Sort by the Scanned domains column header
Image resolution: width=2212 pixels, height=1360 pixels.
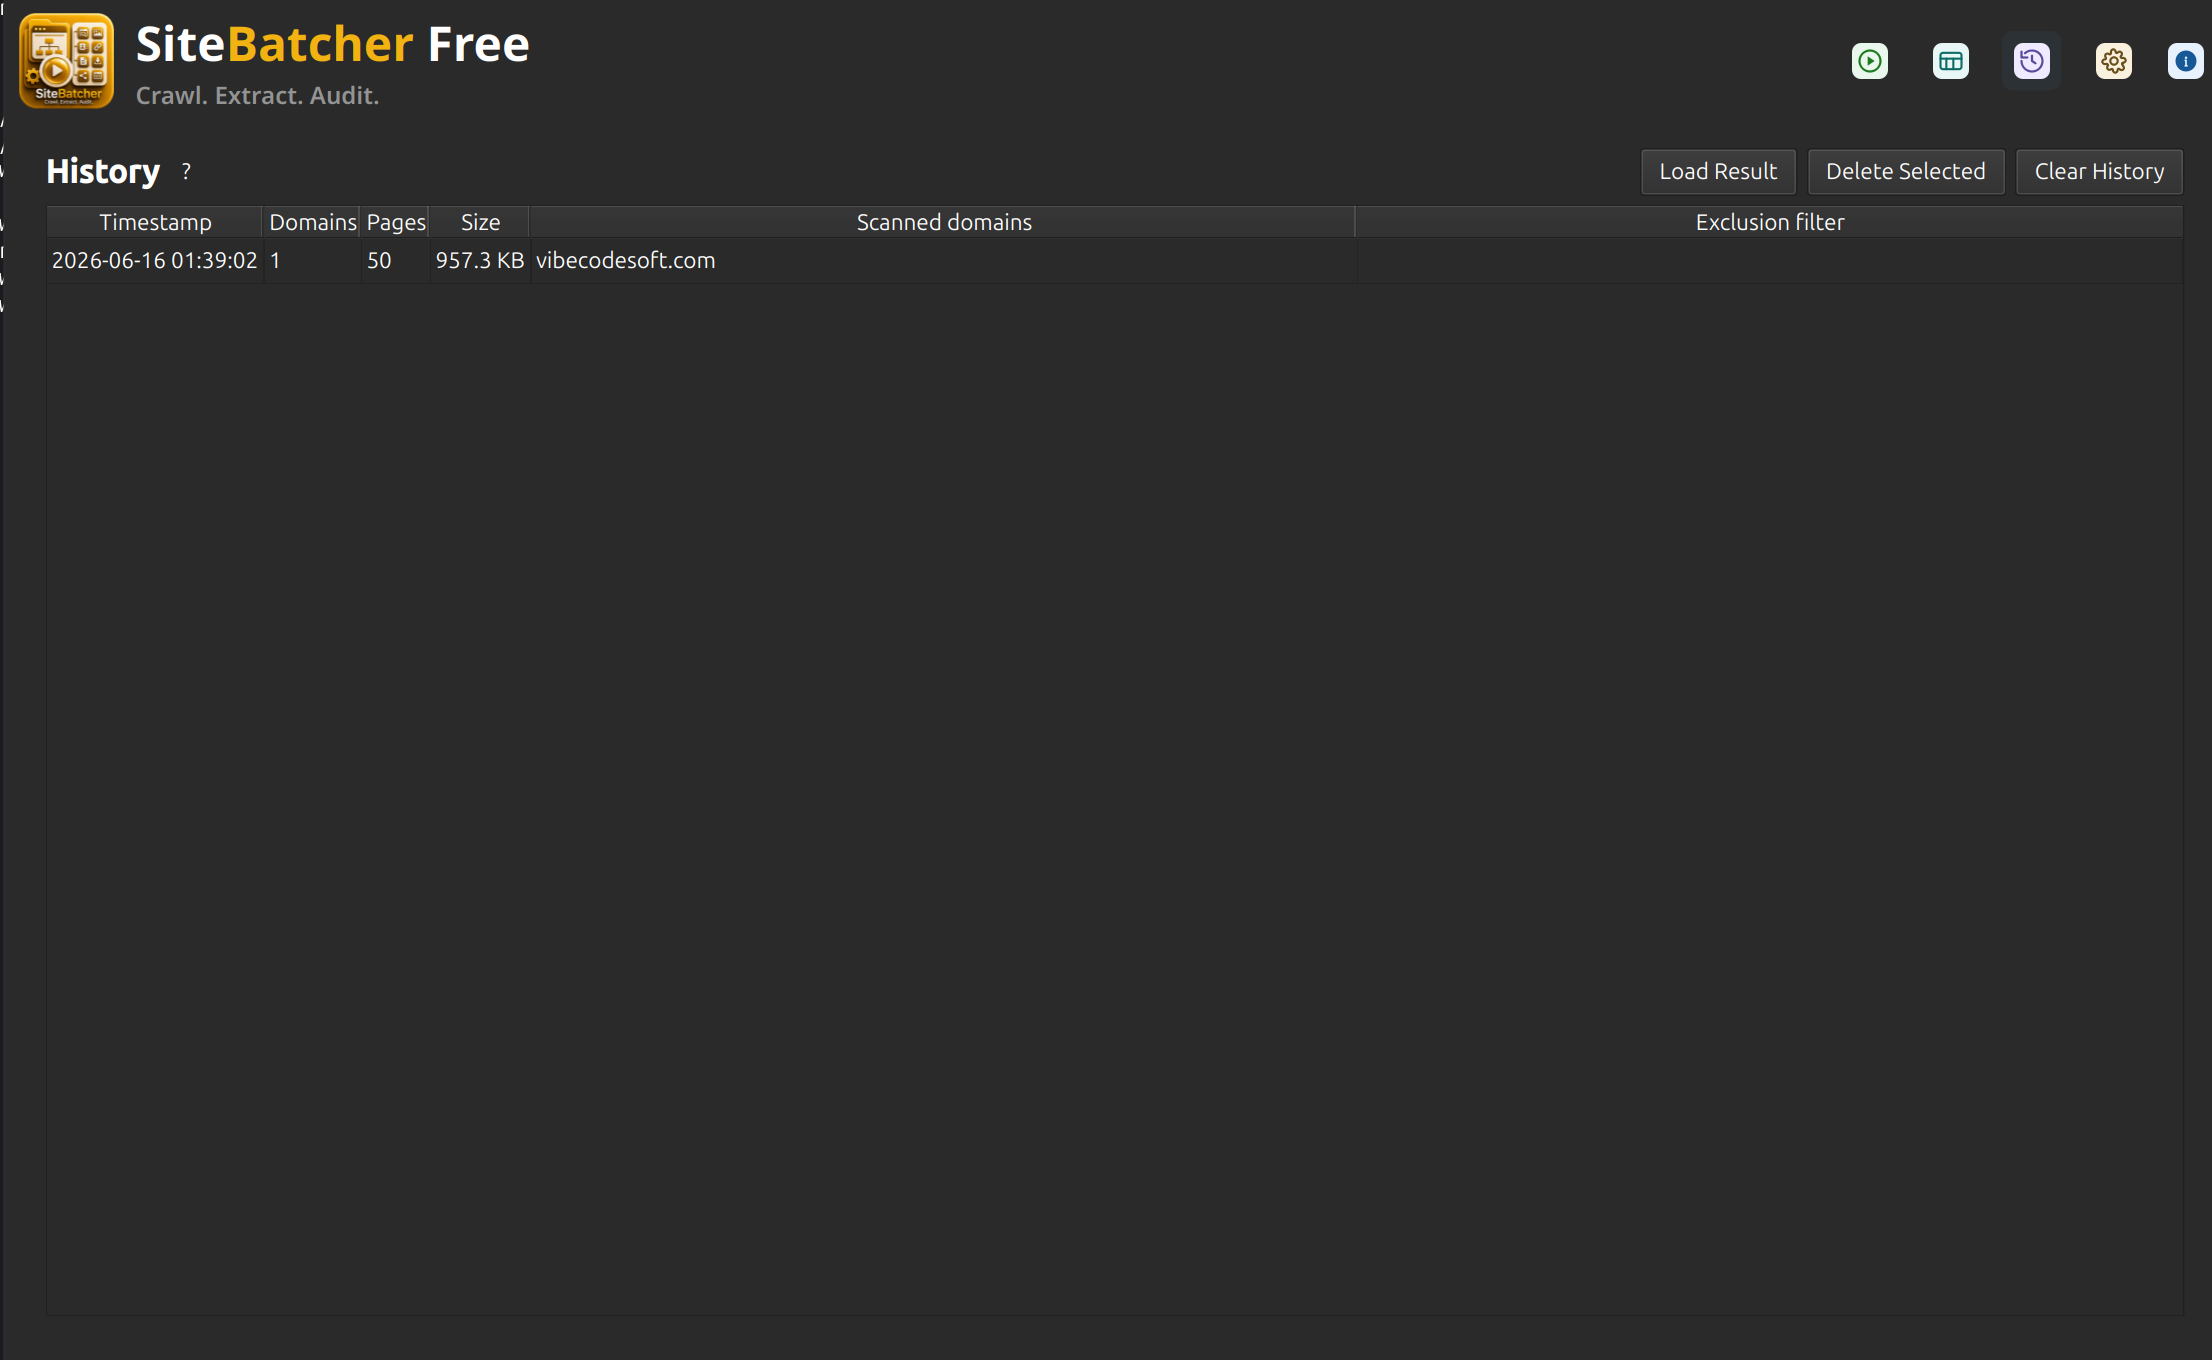(943, 222)
